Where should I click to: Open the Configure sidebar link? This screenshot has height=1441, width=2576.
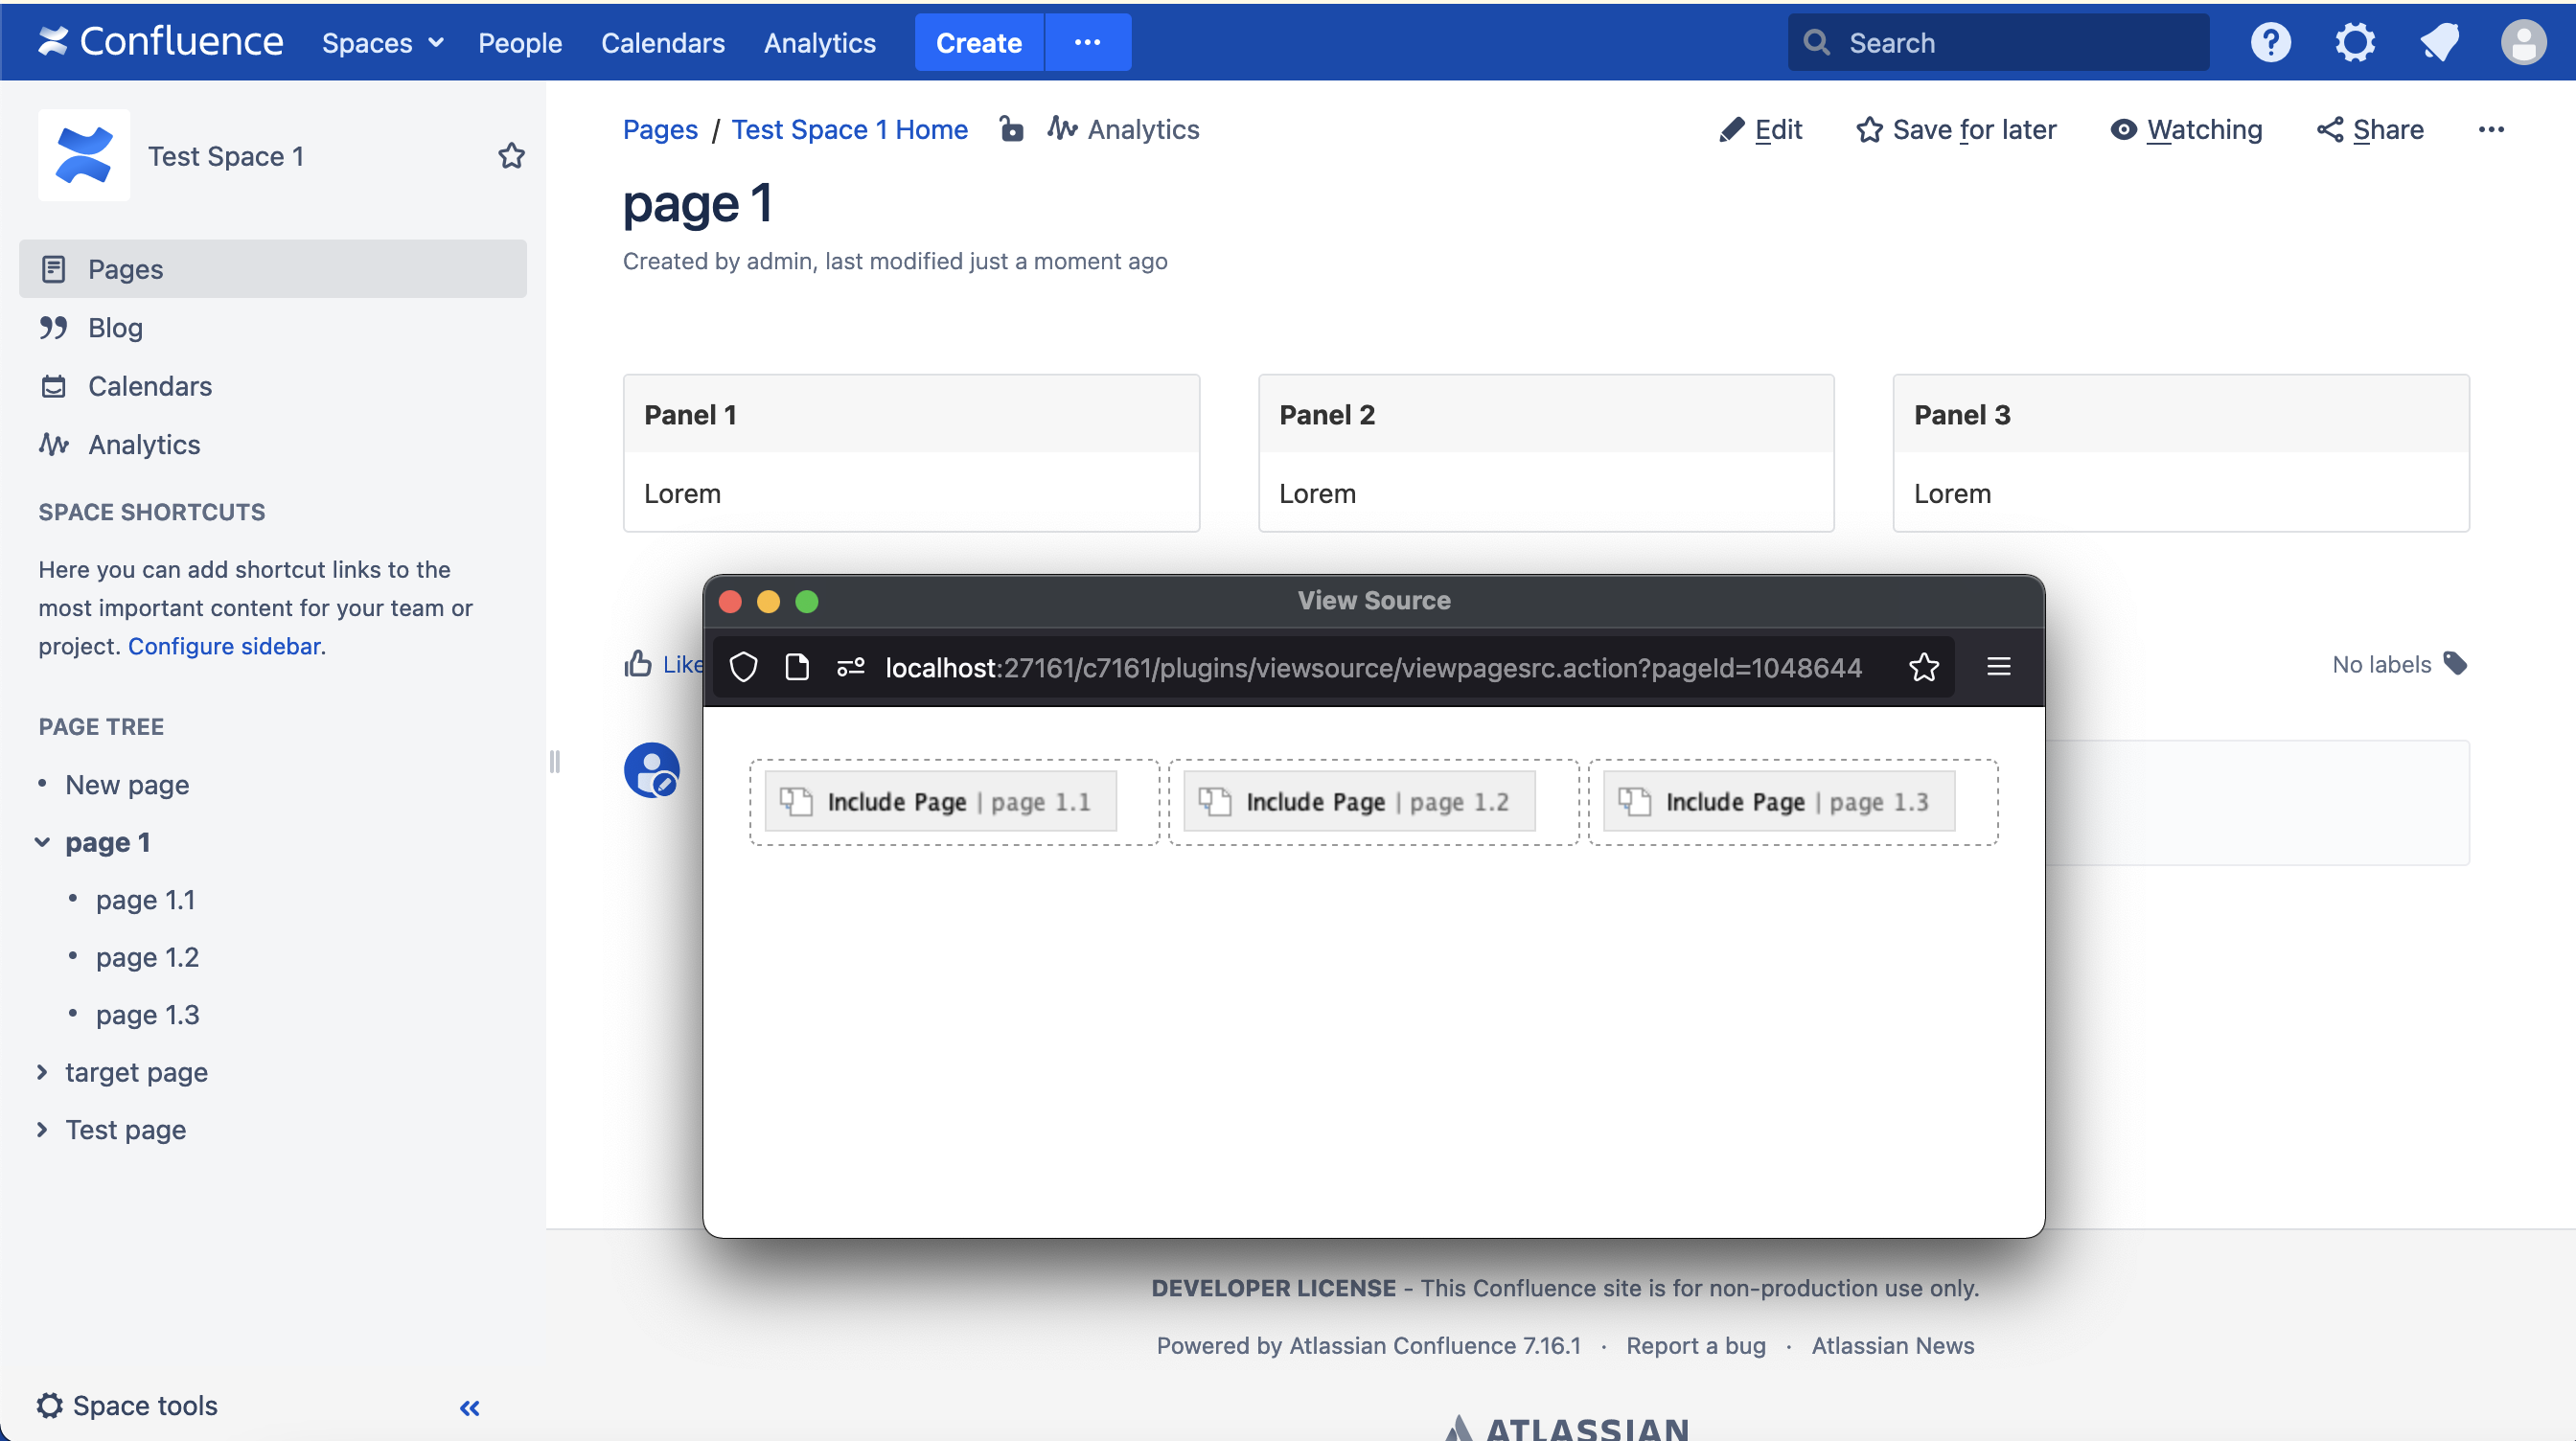click(224, 645)
